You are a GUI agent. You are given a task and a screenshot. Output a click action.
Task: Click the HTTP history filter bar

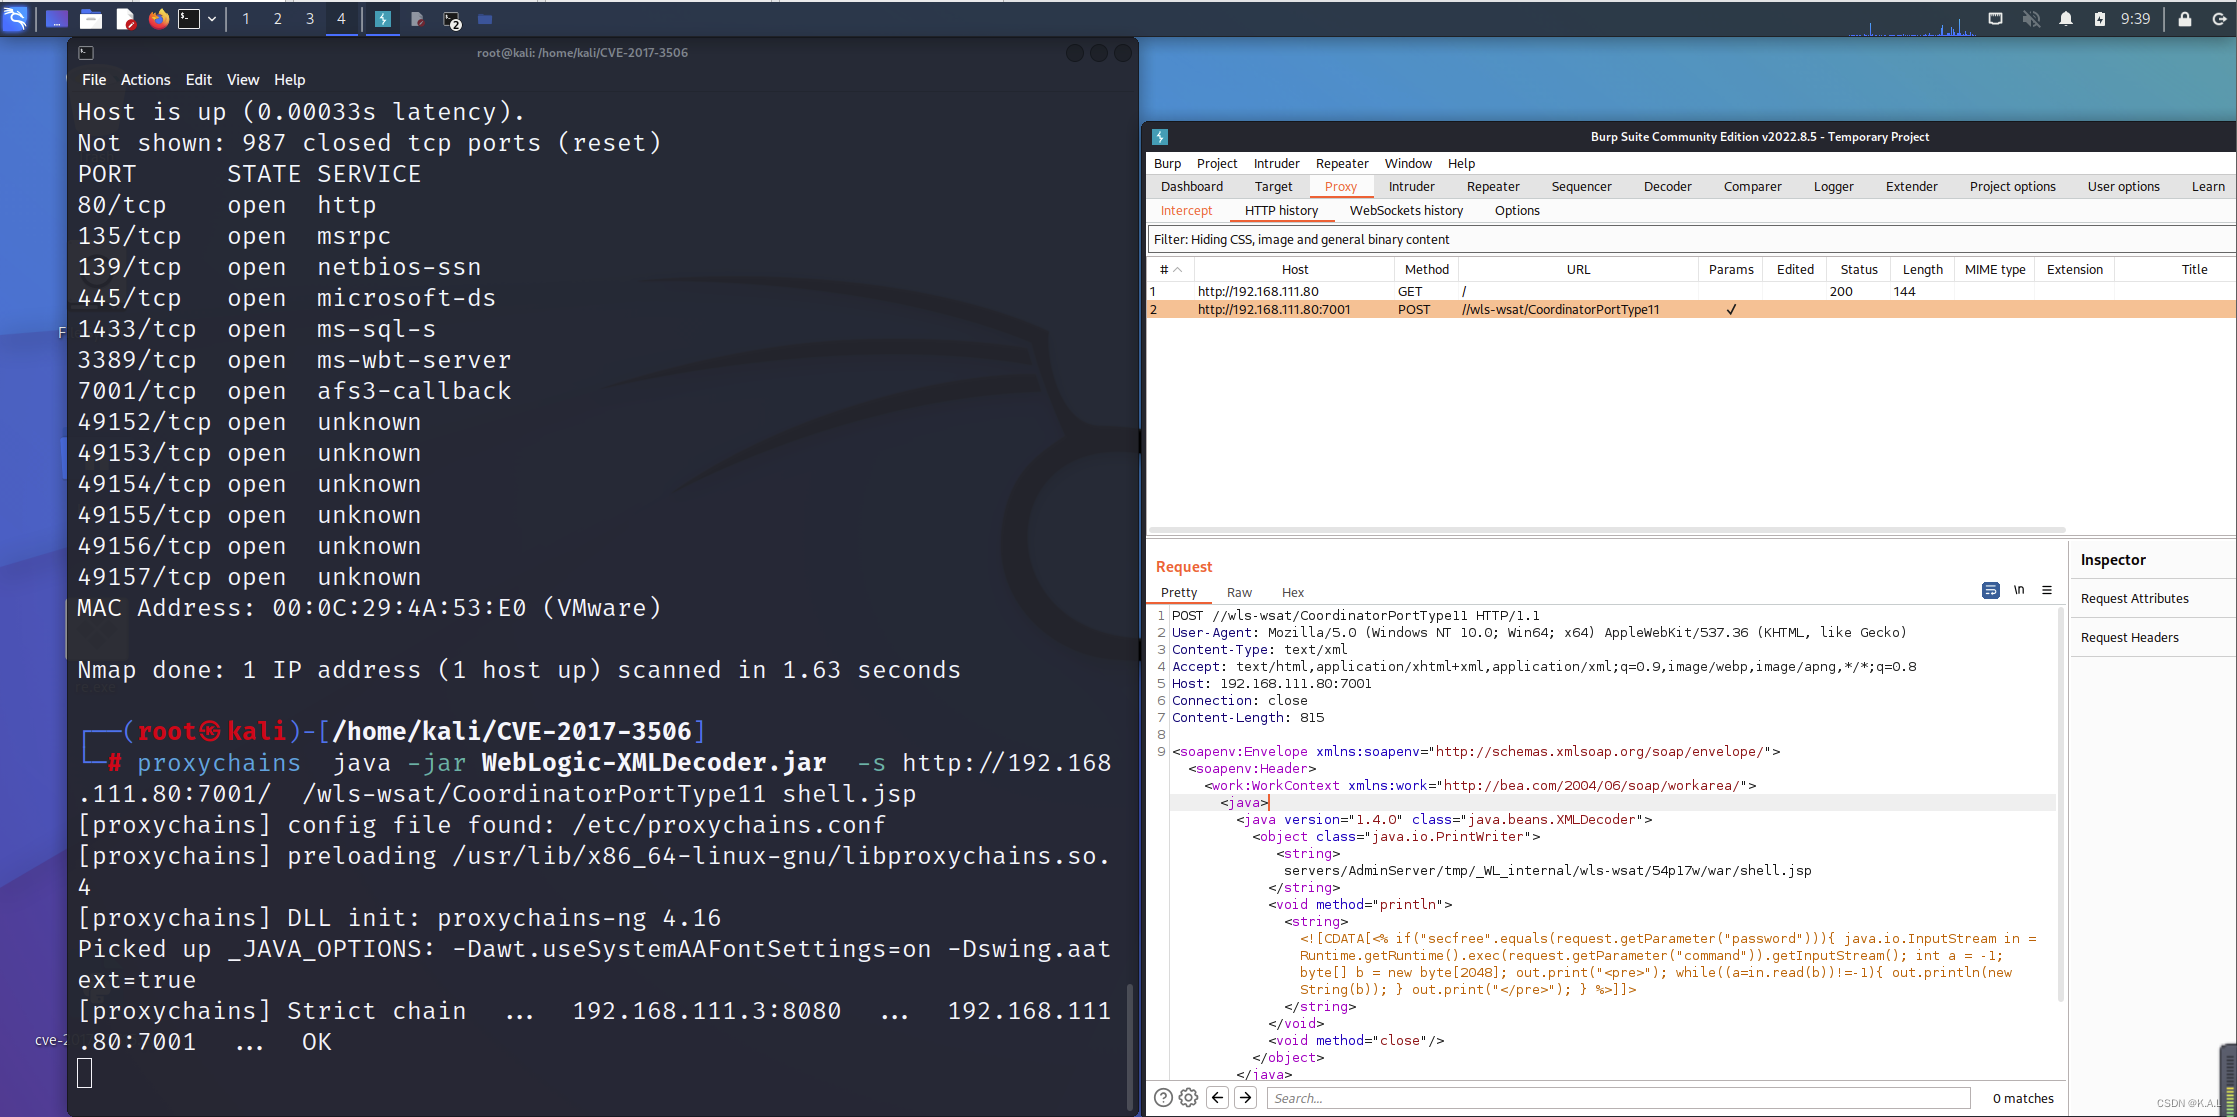(x=1690, y=239)
